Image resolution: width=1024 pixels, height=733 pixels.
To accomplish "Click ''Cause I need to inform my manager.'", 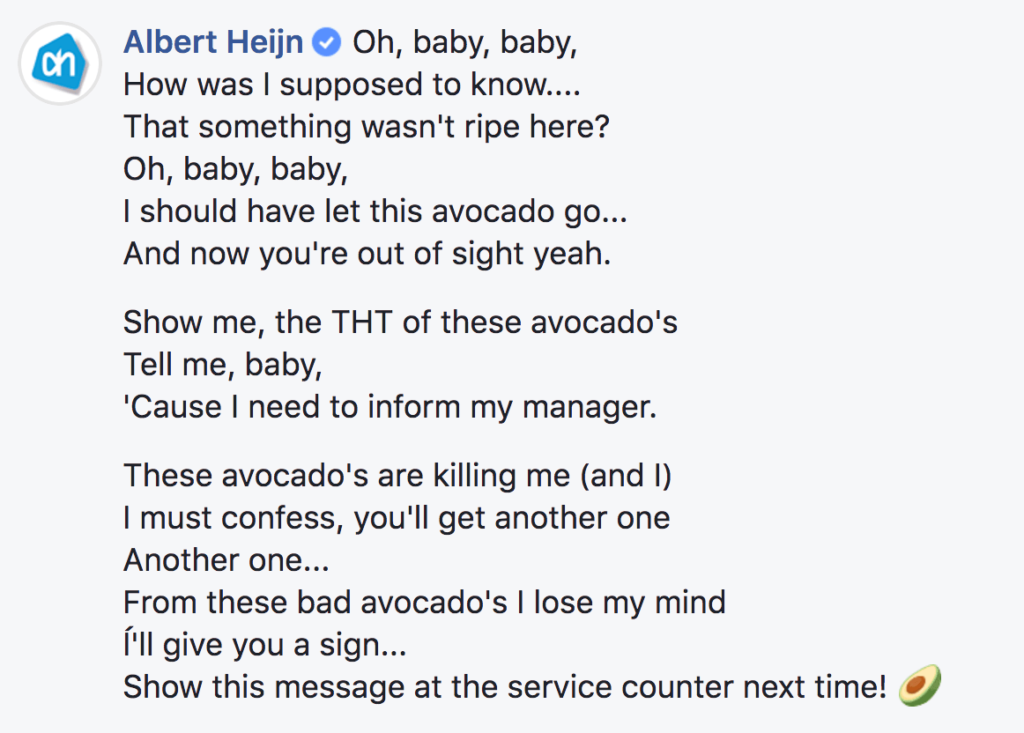I will (390, 408).
